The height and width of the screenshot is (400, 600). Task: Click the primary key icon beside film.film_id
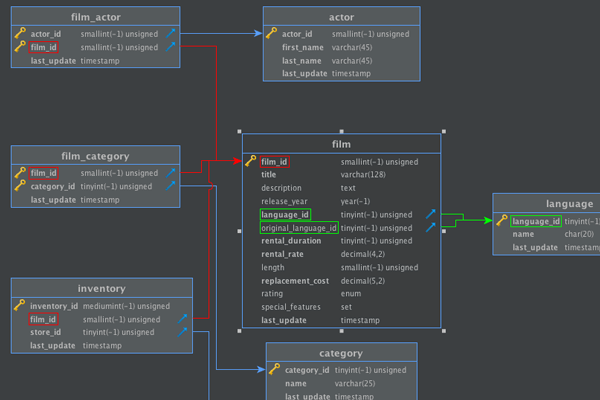point(251,161)
